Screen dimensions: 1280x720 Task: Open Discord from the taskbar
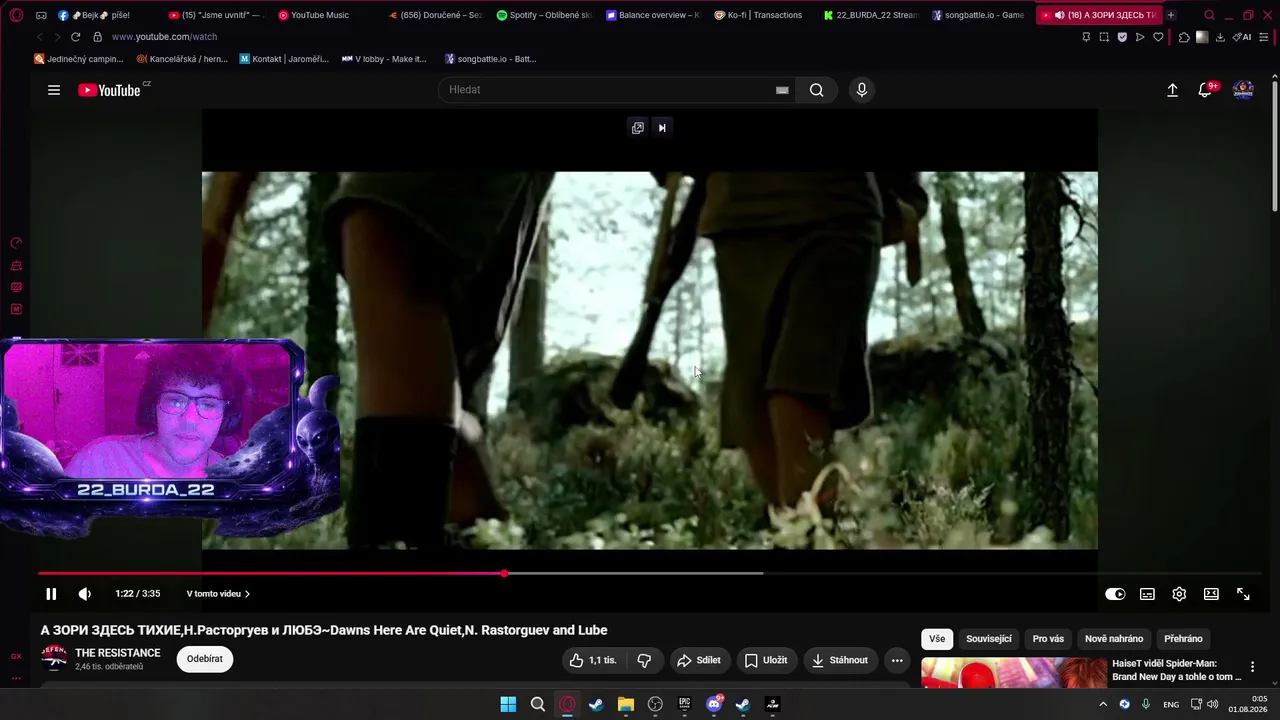tap(714, 704)
